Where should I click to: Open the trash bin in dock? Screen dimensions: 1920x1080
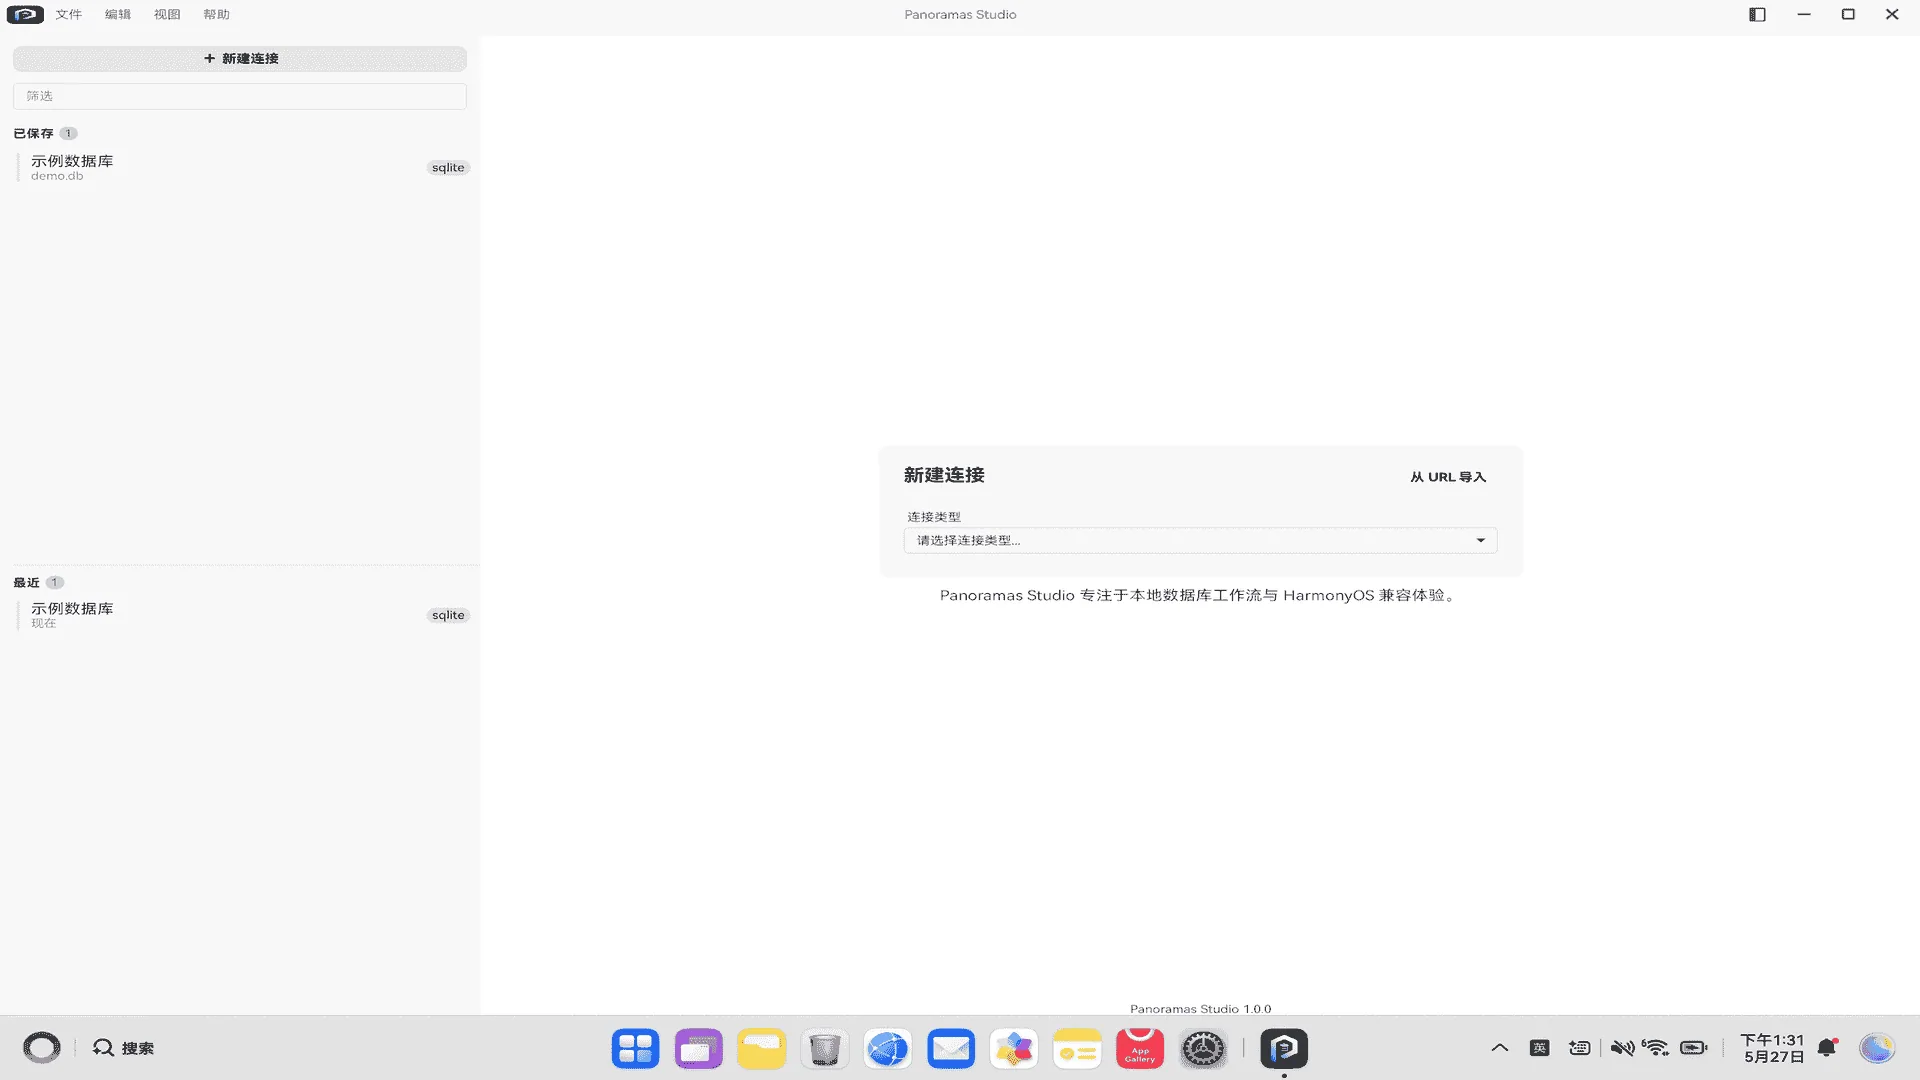[x=824, y=1048]
